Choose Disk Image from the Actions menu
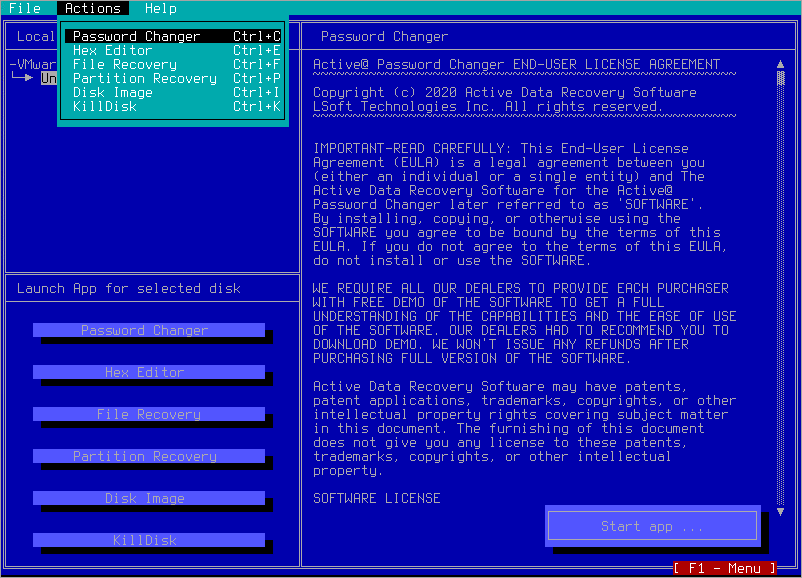Image resolution: width=802 pixels, height=578 pixels. pyautogui.click(x=173, y=93)
